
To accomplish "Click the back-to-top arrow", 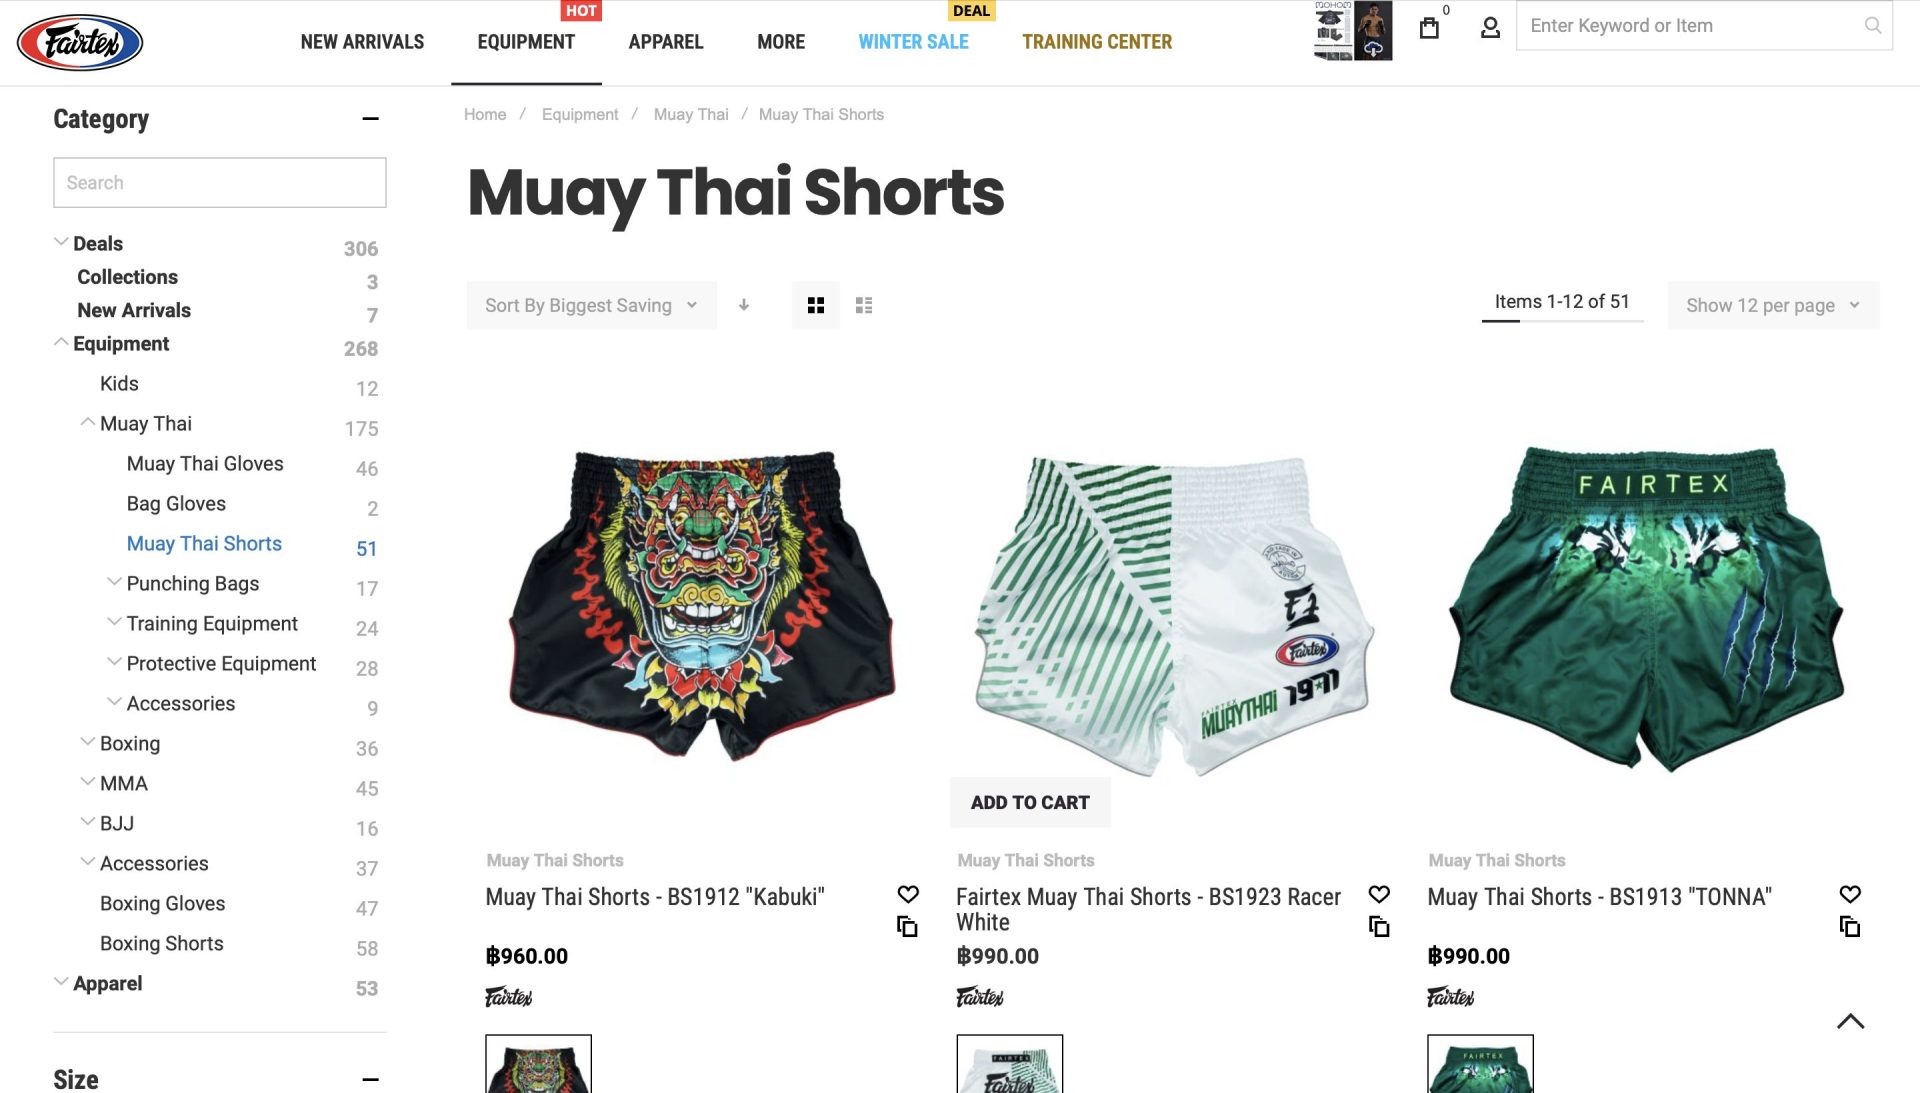I will [1850, 1021].
